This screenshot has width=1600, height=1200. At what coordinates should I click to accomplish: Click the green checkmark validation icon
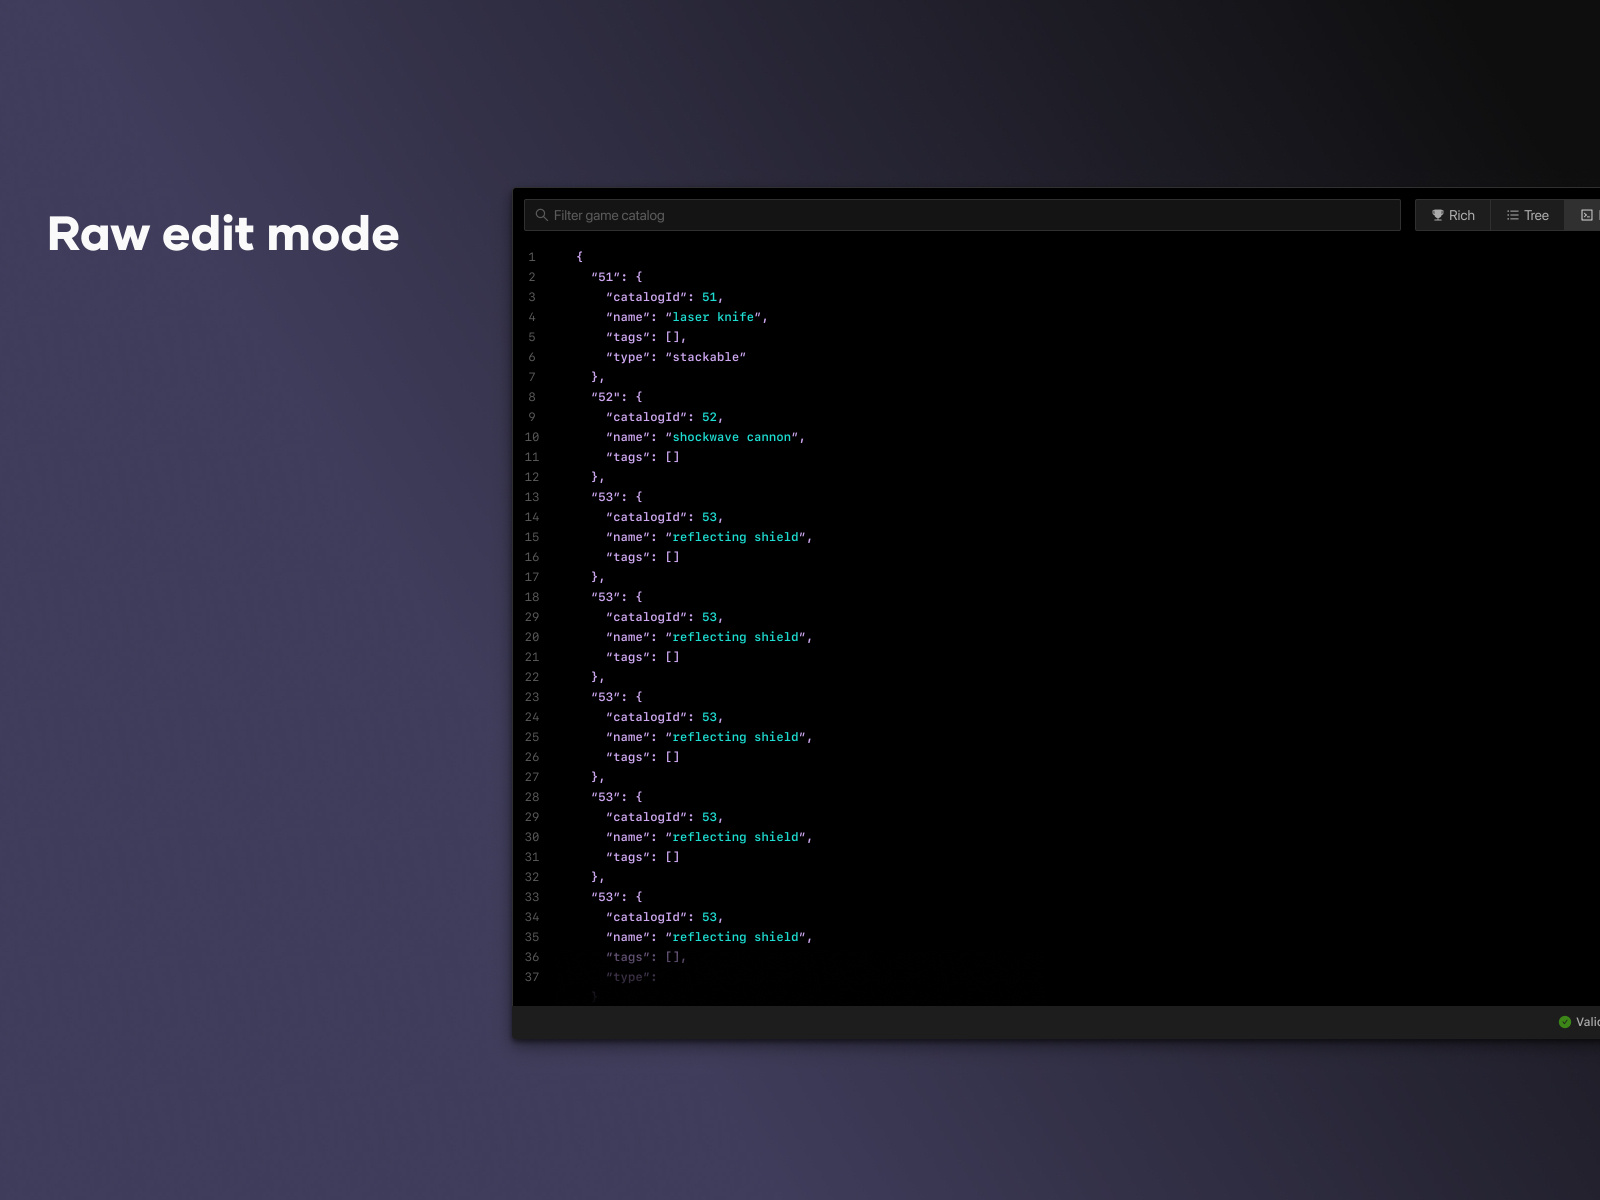(x=1564, y=1021)
